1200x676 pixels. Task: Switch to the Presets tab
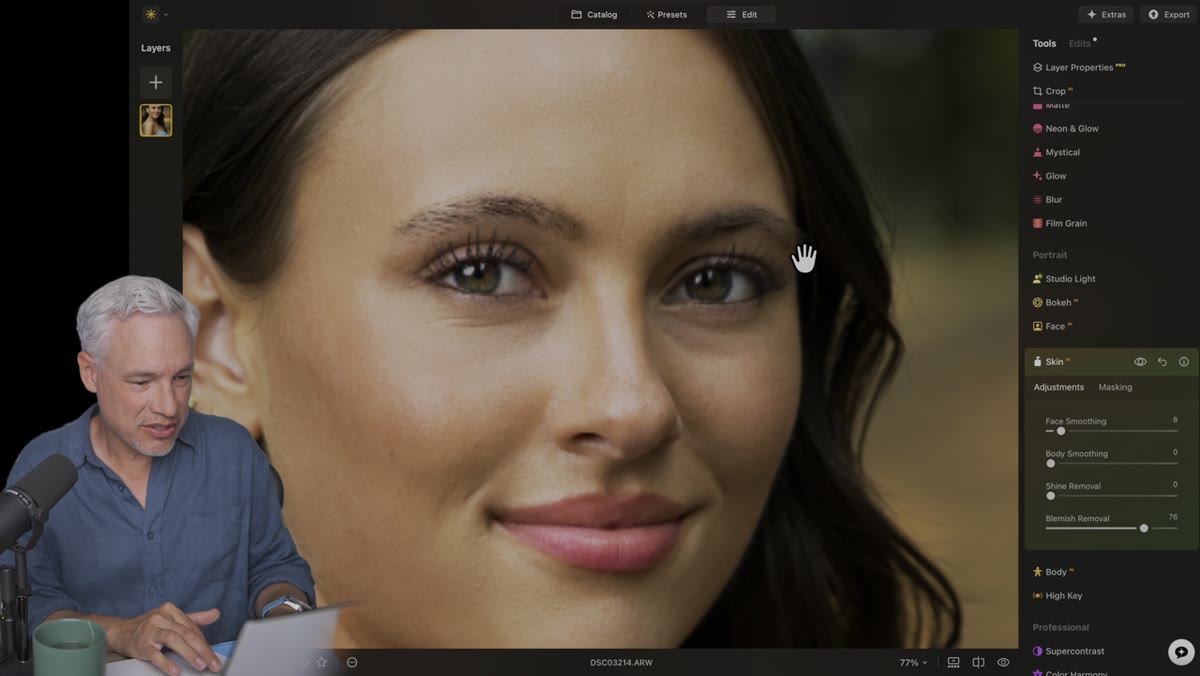pos(666,14)
